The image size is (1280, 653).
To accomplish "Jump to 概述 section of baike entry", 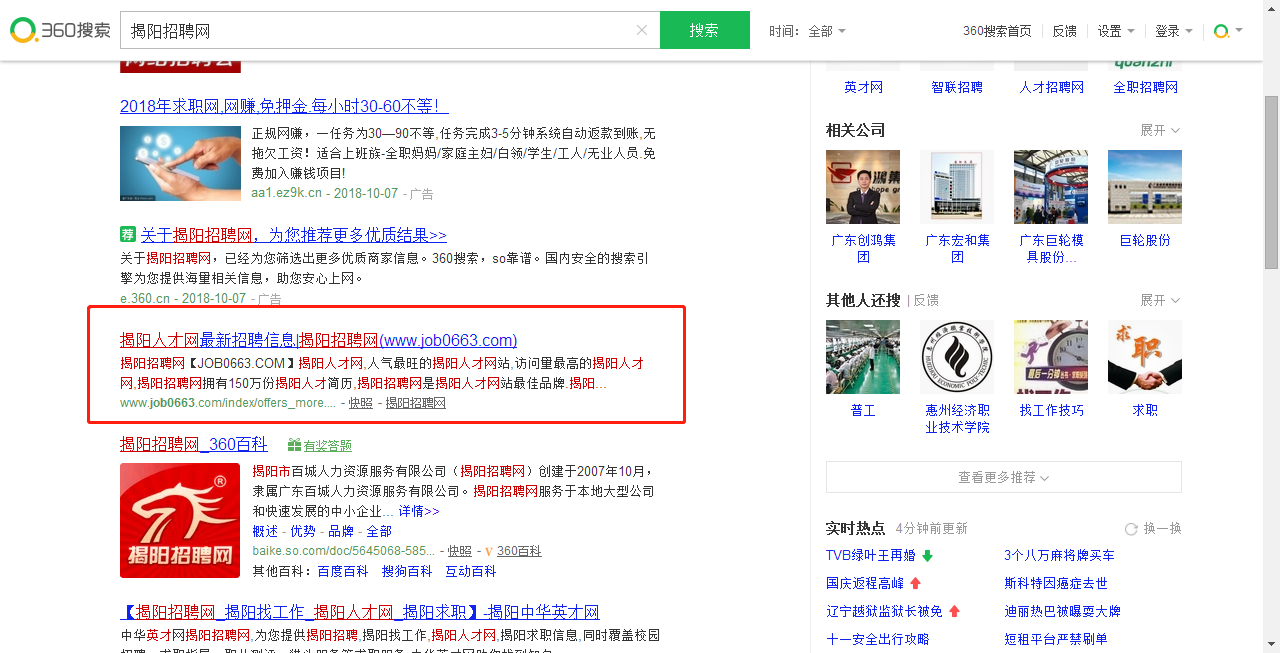I will 265,531.
